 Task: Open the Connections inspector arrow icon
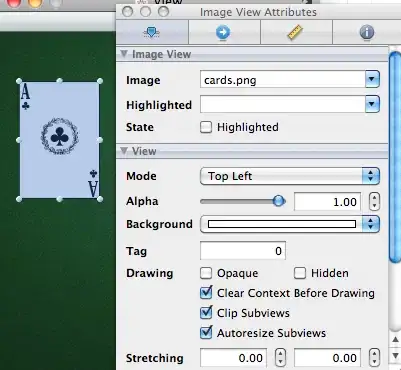click(x=223, y=33)
